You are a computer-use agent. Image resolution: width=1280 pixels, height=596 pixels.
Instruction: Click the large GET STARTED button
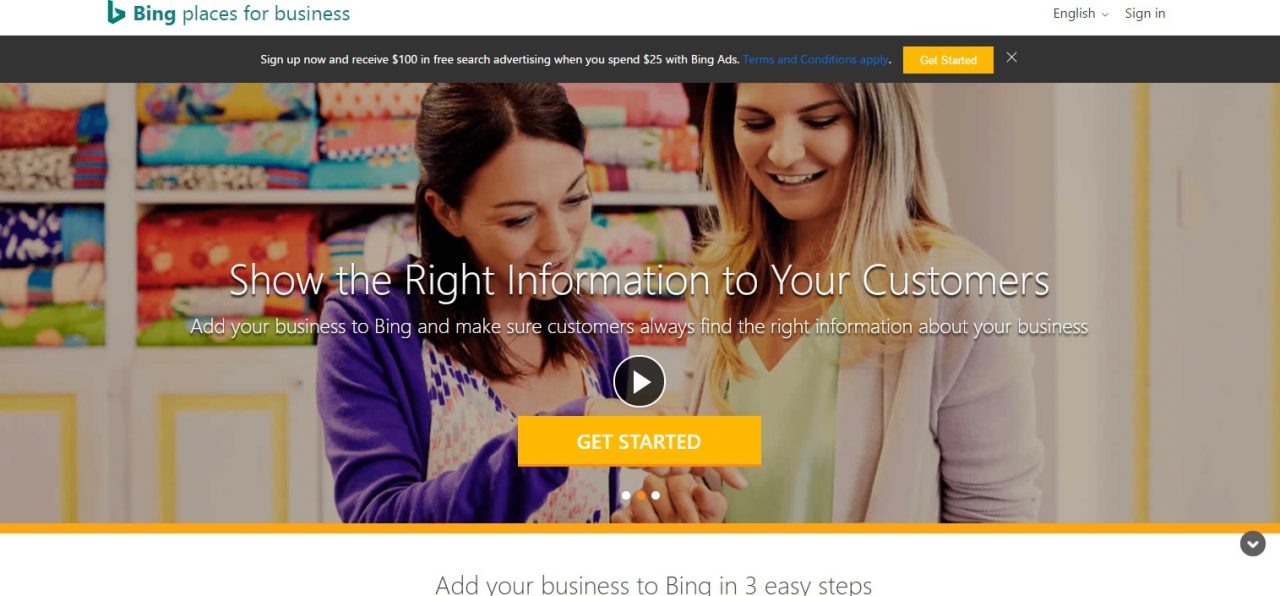tap(639, 441)
